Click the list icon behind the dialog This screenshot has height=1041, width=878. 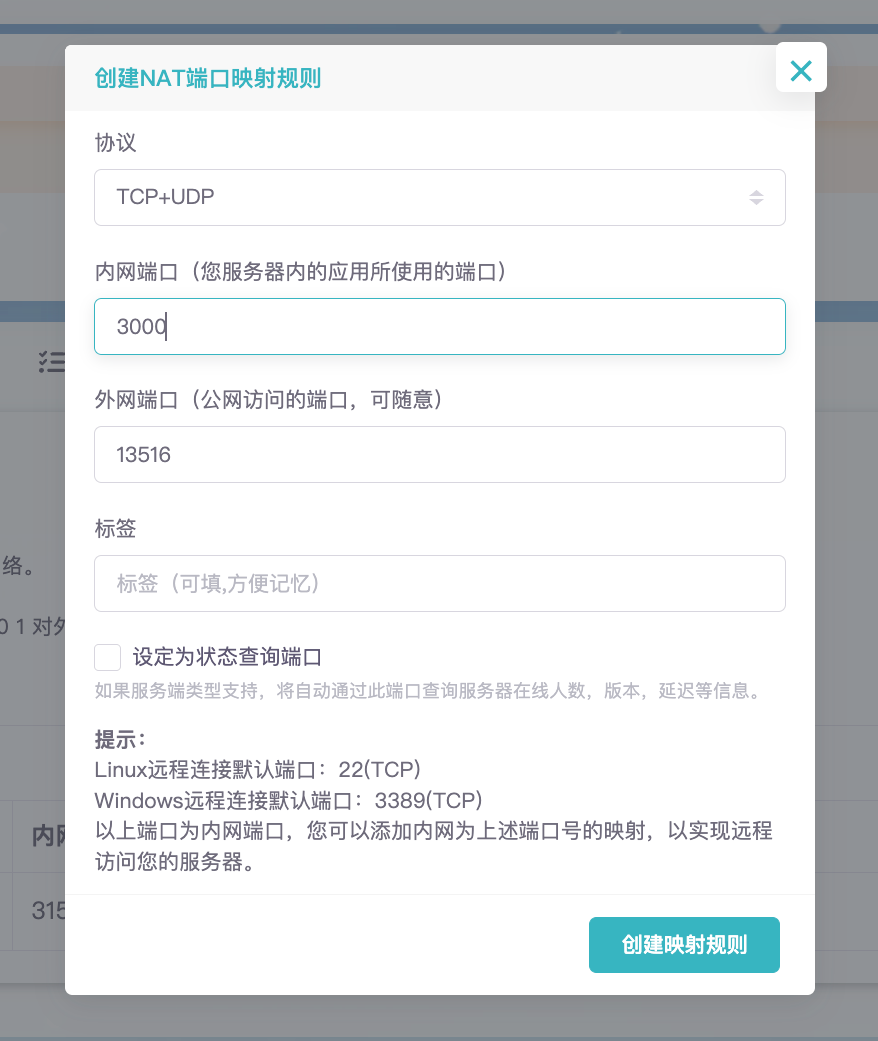pyautogui.click(x=51, y=362)
